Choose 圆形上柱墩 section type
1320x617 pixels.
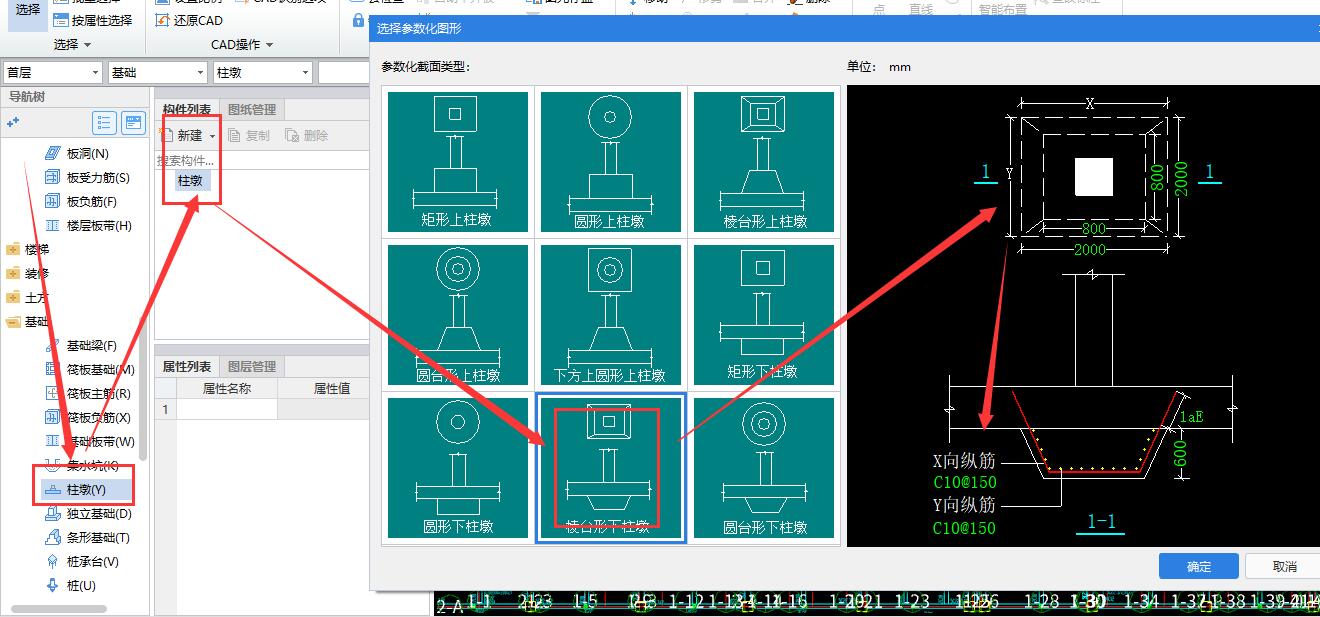(611, 161)
